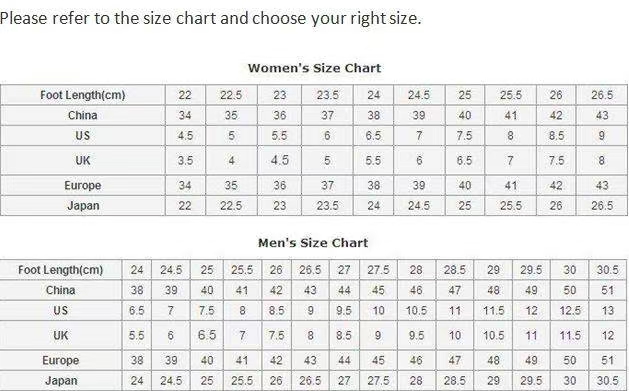The height and width of the screenshot is (391, 629).
Task: Click men's Europe size 47 cell
Action: point(455,360)
